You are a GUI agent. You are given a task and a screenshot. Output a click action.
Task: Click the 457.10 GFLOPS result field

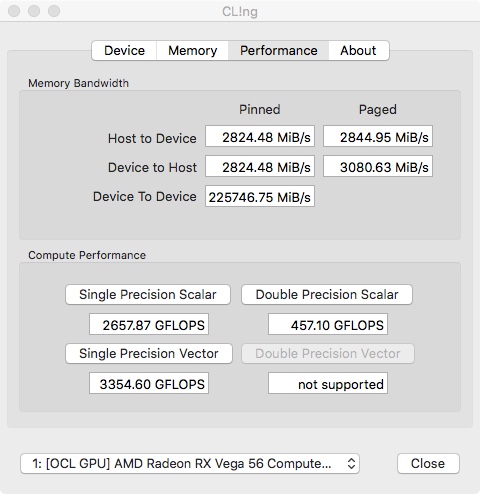tap(328, 324)
